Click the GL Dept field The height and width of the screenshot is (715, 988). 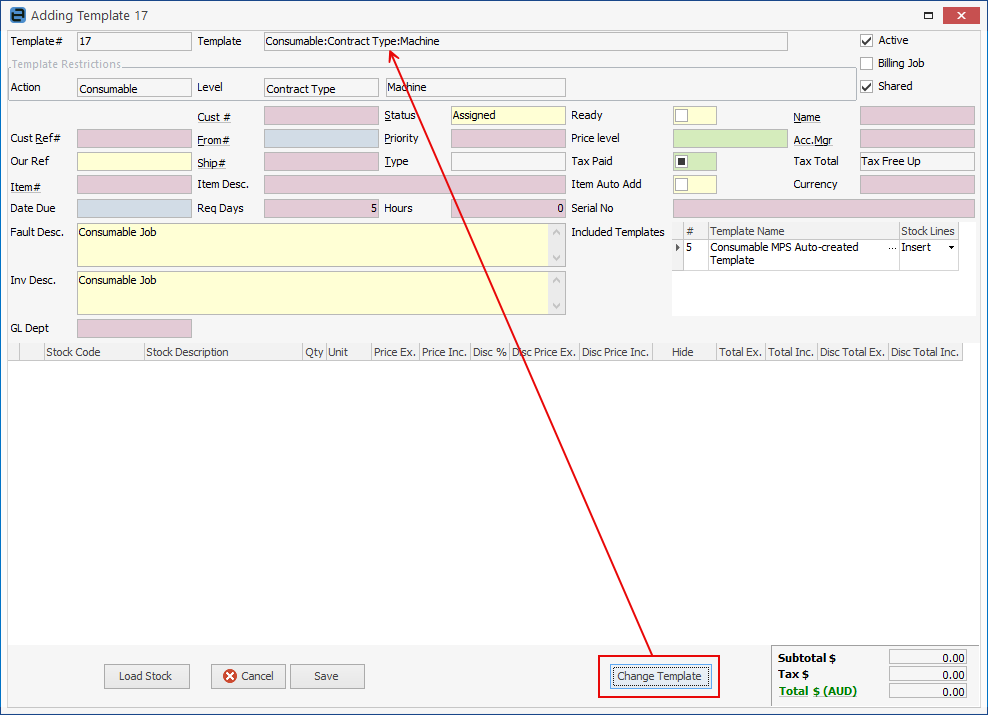(x=134, y=328)
